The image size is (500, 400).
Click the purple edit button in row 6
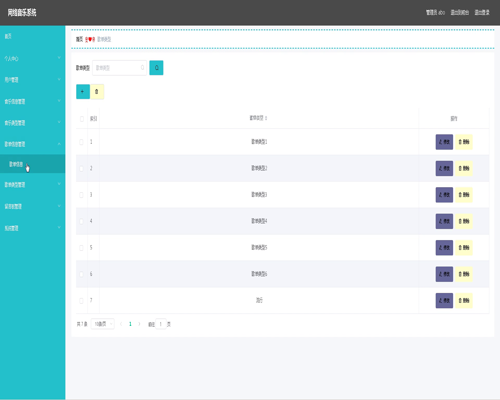pyautogui.click(x=444, y=274)
